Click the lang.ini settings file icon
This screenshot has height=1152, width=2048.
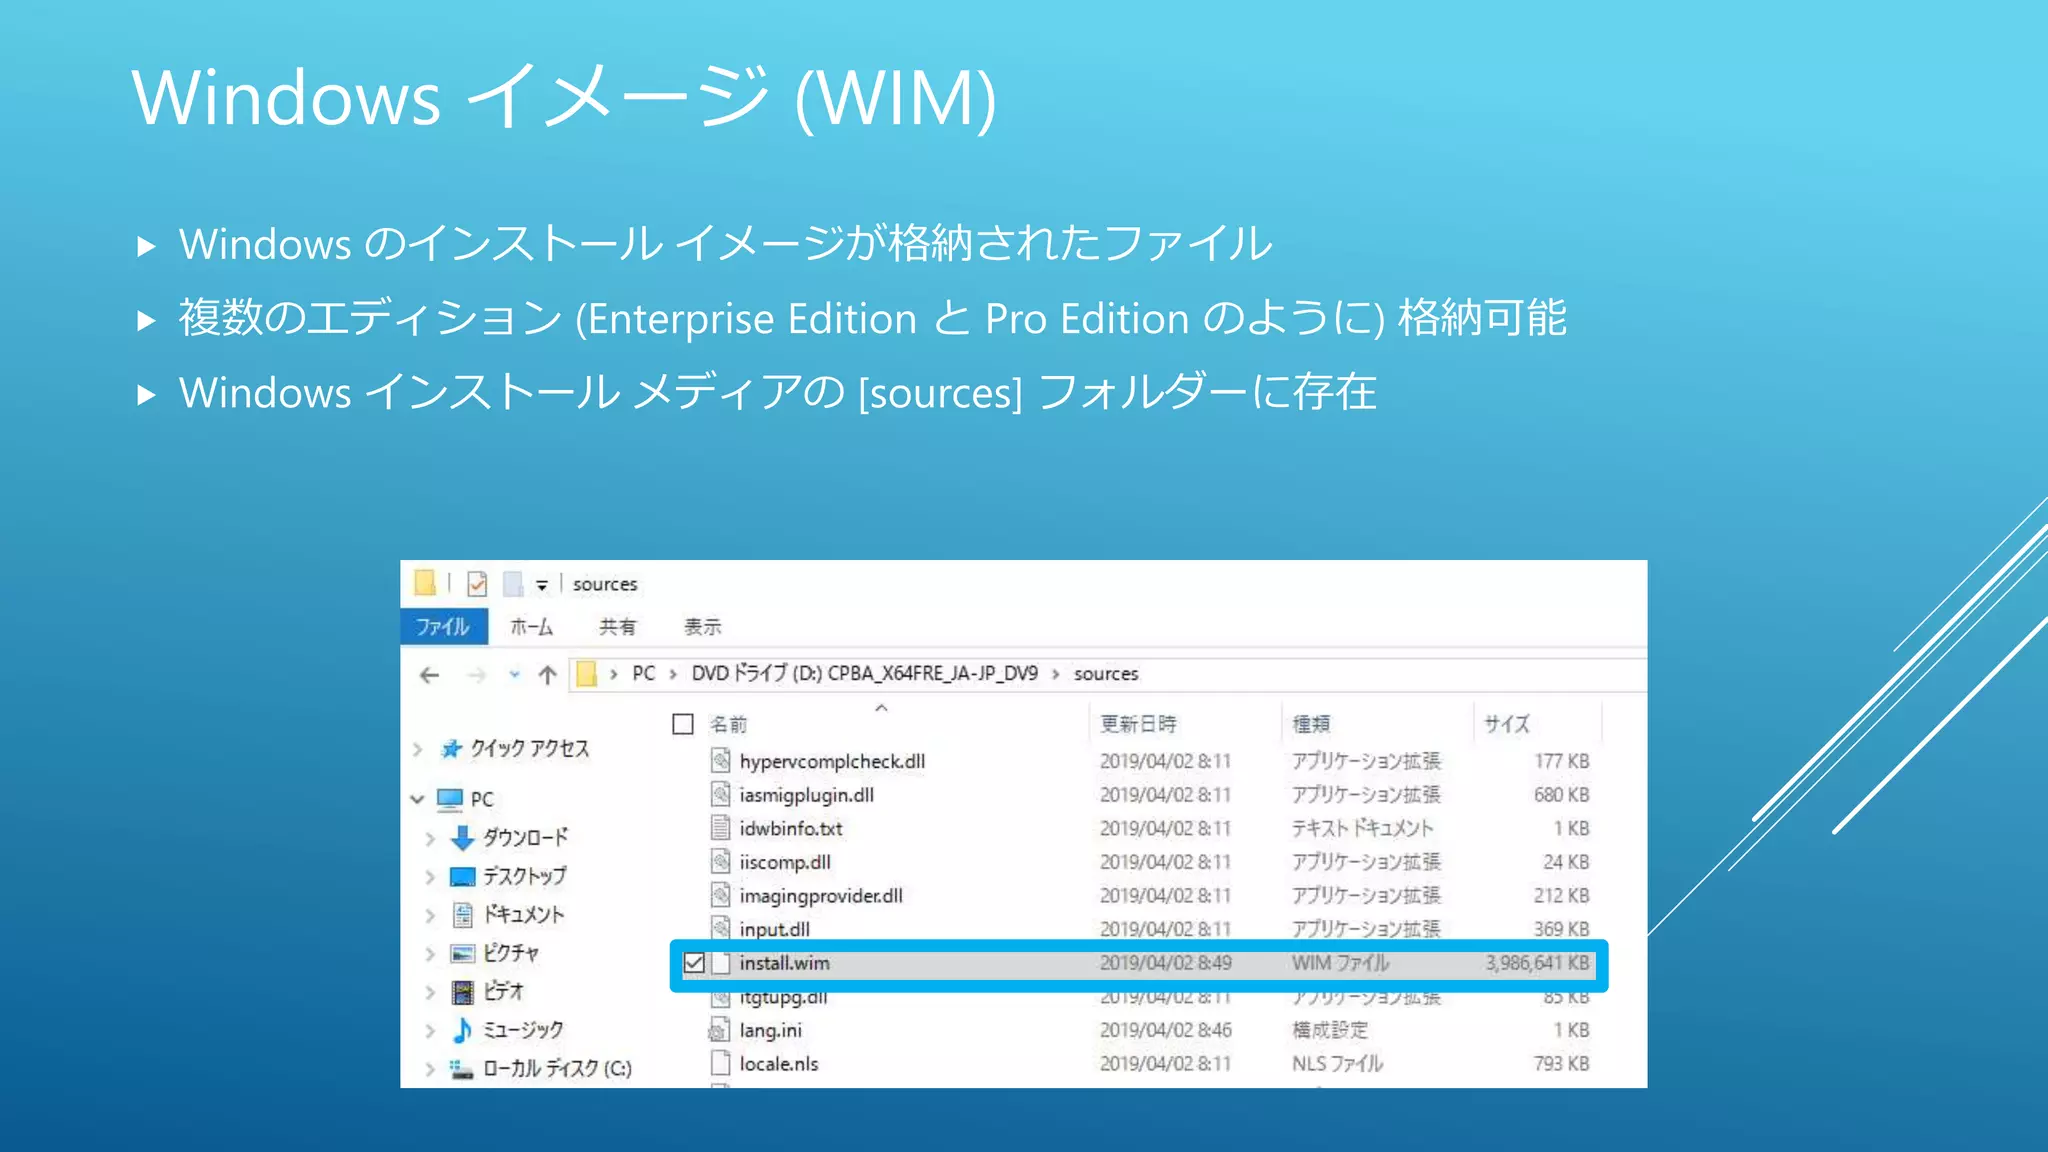[720, 1030]
